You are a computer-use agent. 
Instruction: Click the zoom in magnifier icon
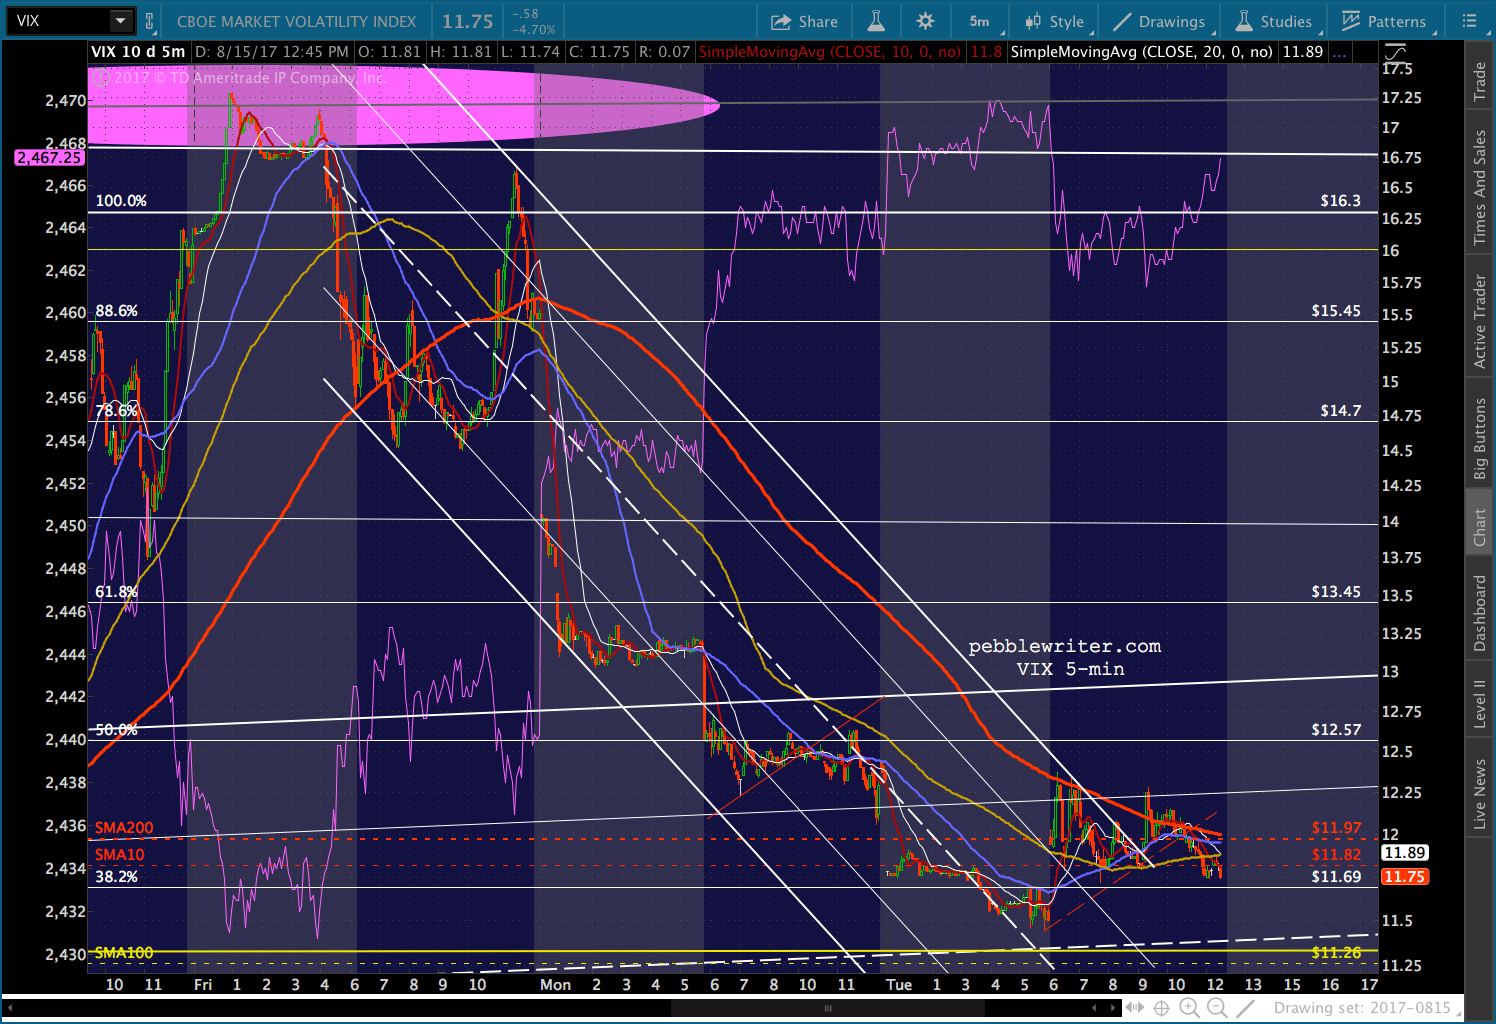coord(1189,1008)
